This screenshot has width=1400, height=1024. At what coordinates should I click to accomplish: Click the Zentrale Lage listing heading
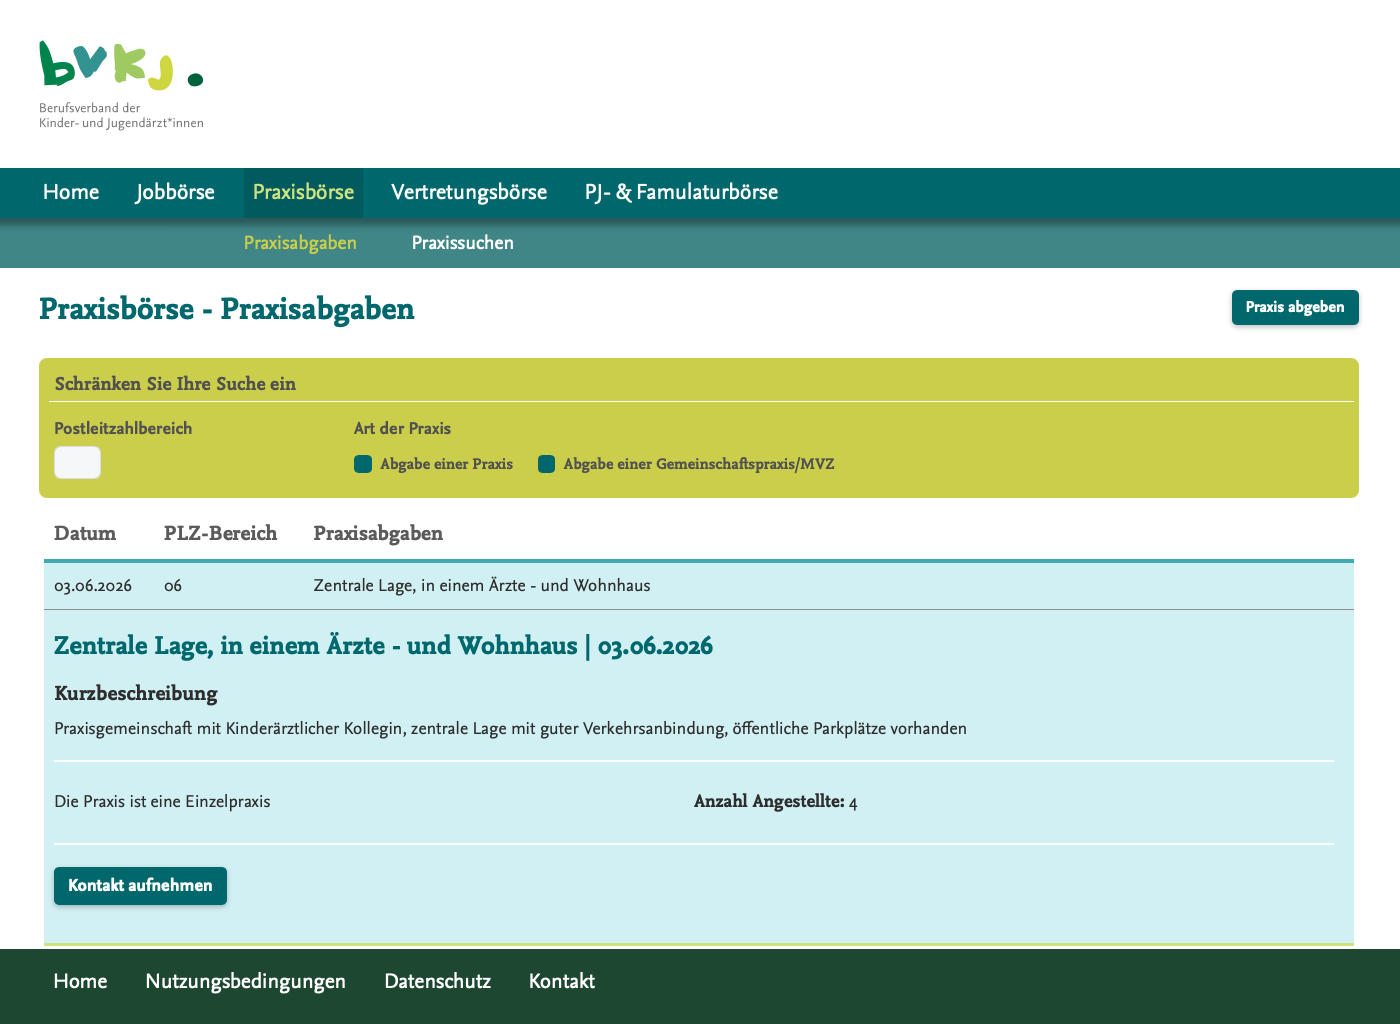tap(383, 646)
